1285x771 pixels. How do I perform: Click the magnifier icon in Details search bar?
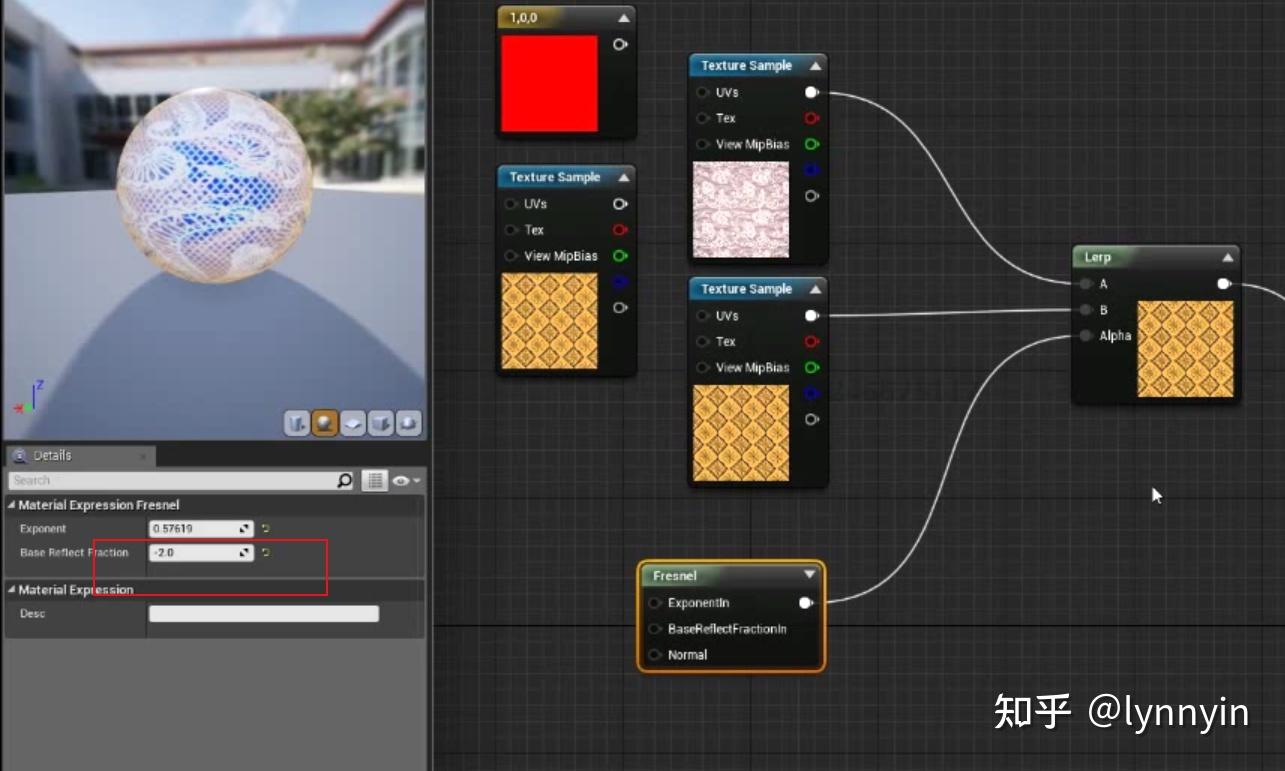click(x=345, y=481)
